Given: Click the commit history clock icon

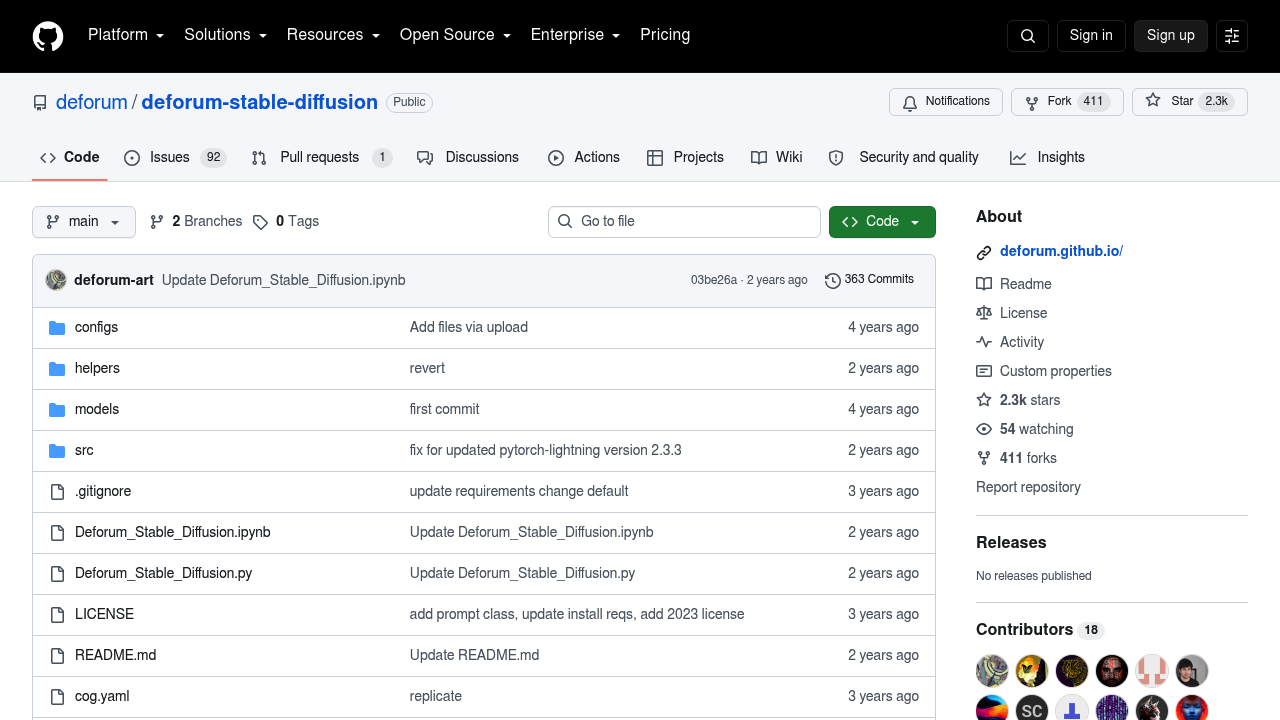Looking at the screenshot, I should pos(832,280).
